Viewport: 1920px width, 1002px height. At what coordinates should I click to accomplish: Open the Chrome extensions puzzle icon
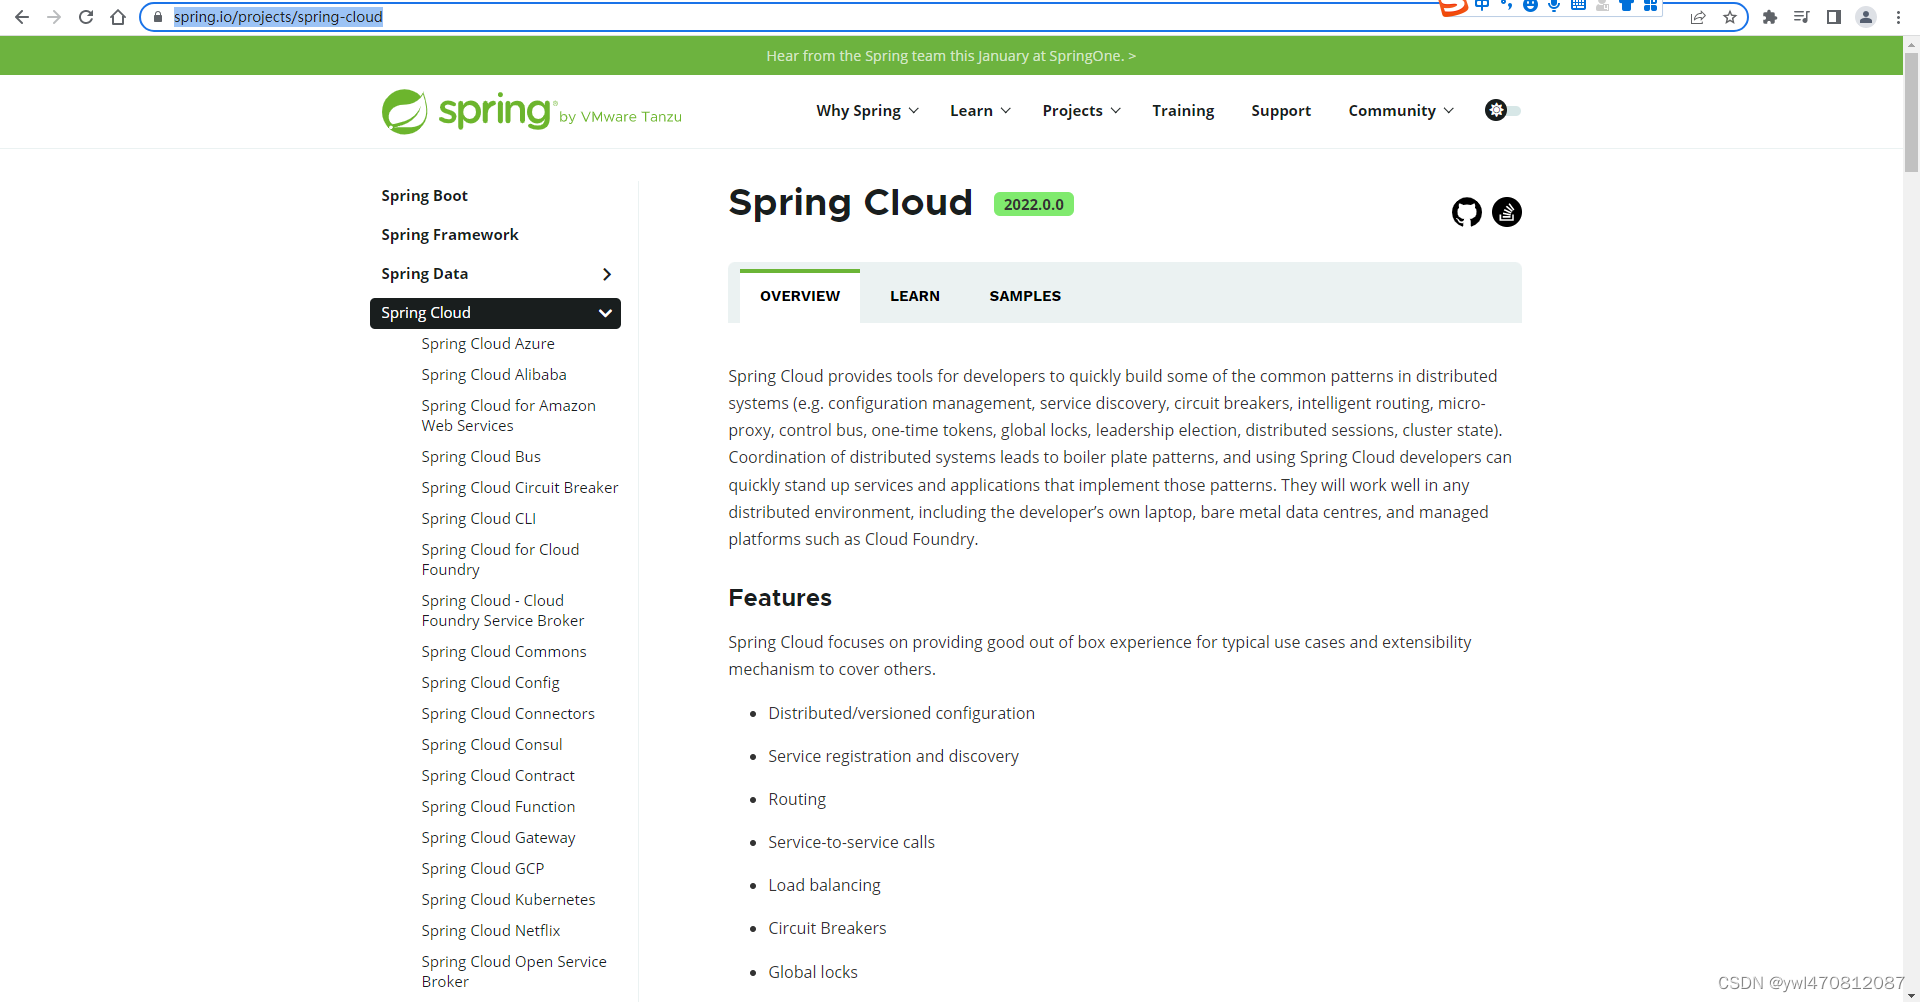1770,17
